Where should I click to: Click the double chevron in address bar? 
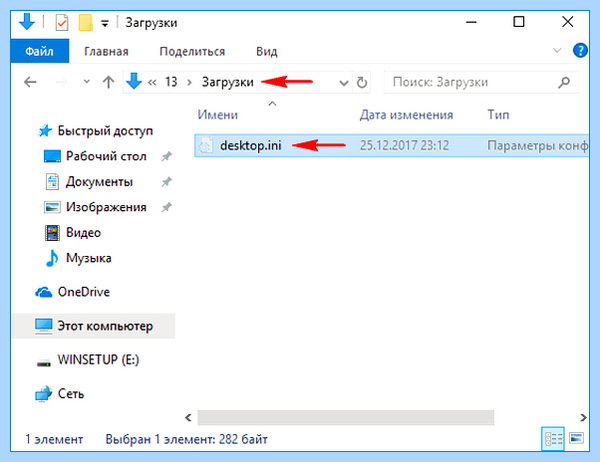coord(152,82)
